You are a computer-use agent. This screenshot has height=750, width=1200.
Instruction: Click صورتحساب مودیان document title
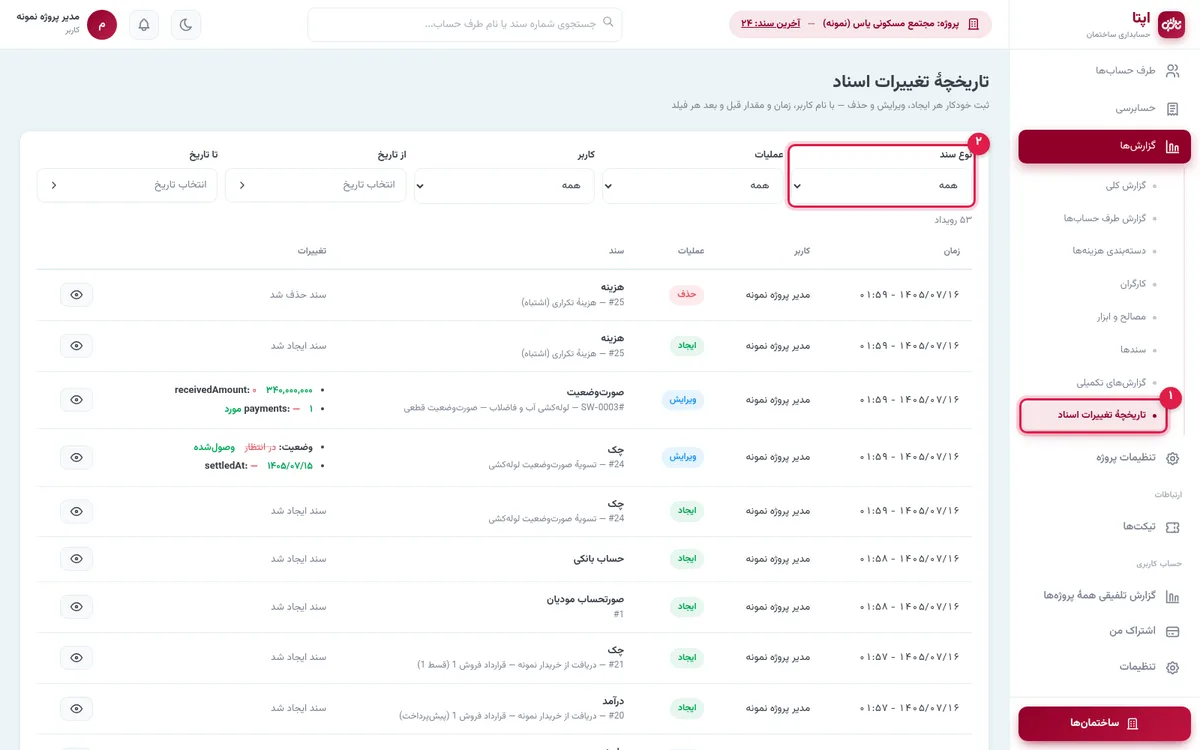pos(585,599)
